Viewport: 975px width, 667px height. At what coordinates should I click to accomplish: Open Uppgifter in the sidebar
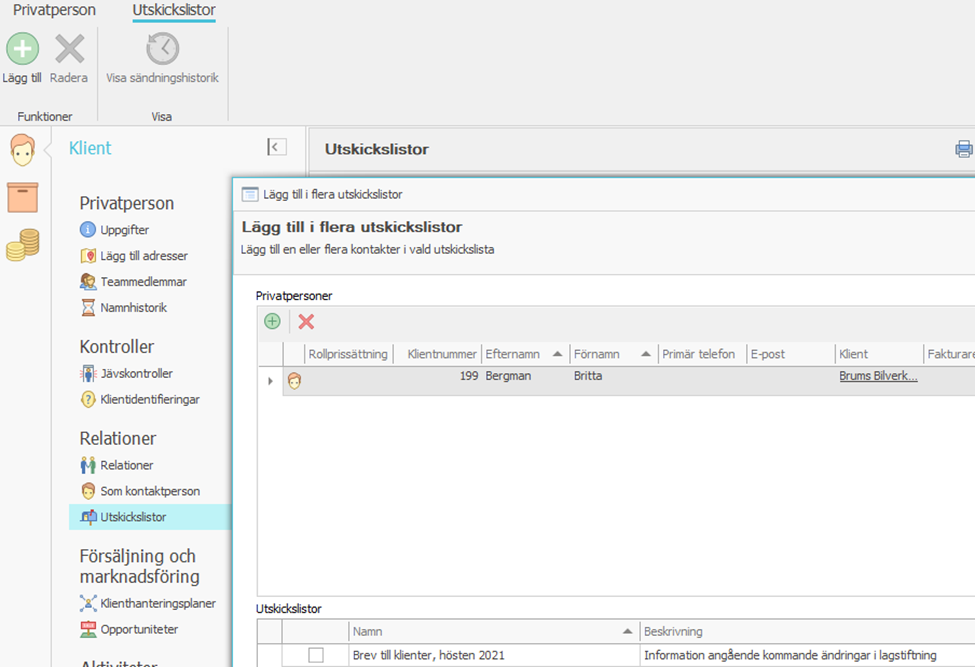(124, 230)
